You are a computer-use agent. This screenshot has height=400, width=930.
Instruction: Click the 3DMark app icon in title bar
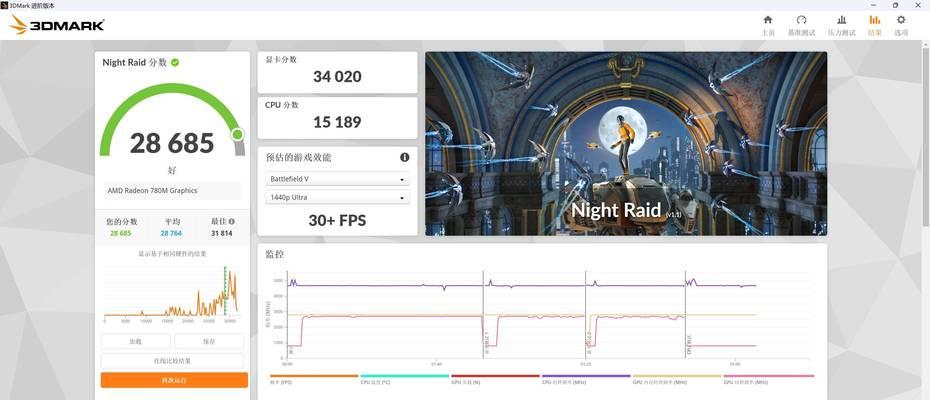[x=5, y=5]
